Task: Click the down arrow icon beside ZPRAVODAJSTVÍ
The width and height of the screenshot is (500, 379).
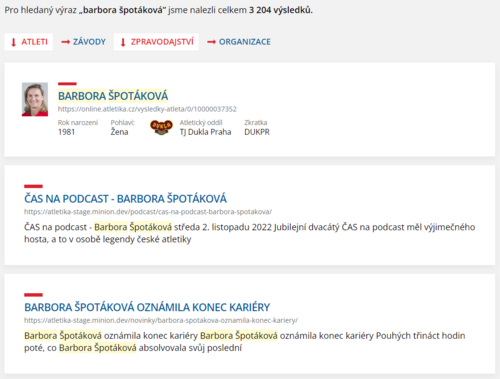Action: (x=123, y=42)
